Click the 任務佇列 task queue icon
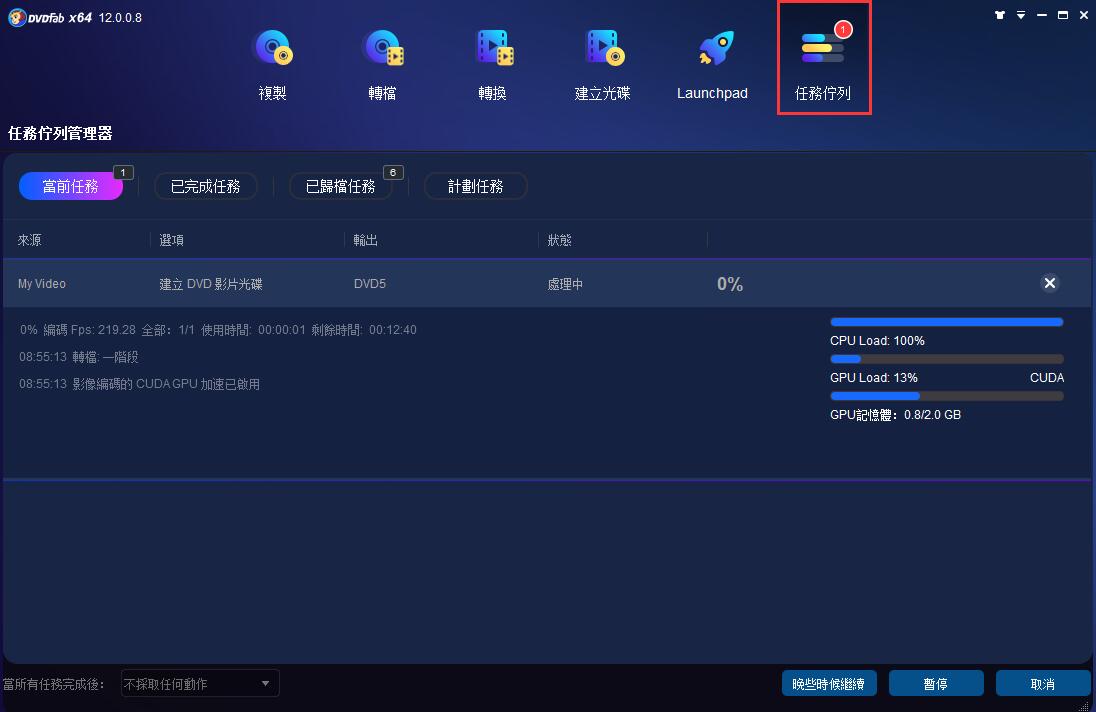1096x712 pixels. 823,49
